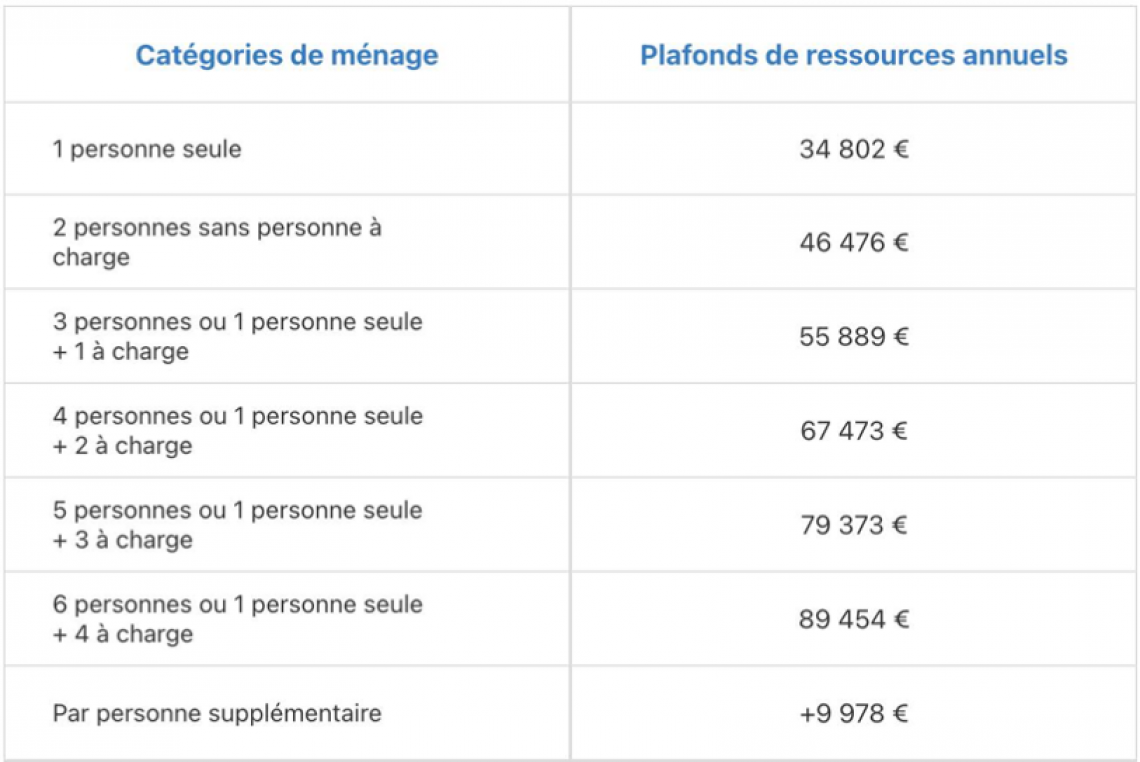Click the "5 personnes ou 1 personne seule" line
This screenshot has width=1140, height=762.
pos(238,510)
